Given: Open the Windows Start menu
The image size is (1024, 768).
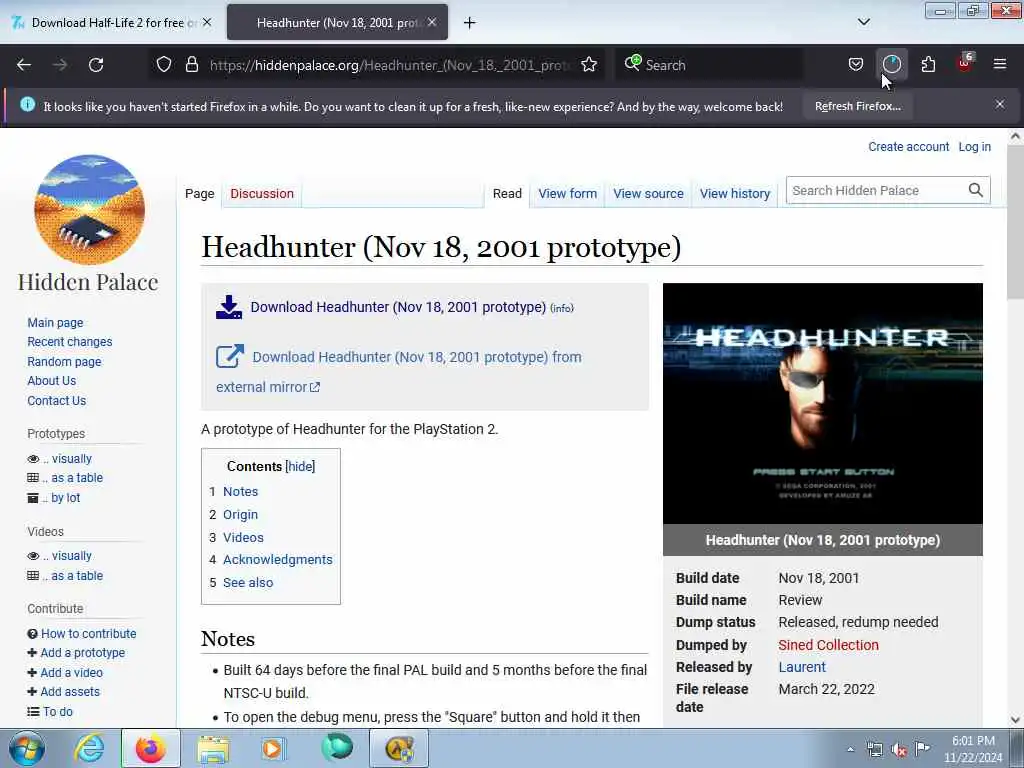Looking at the screenshot, I should click(x=27, y=748).
